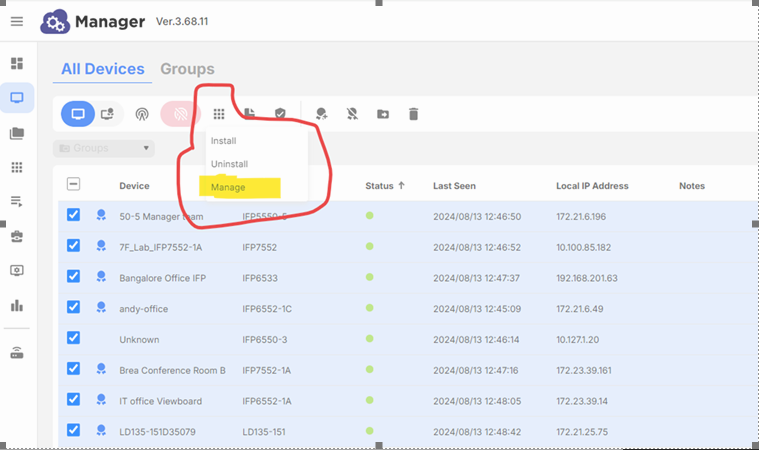Select the single display toolbar button
This screenshot has width=759, height=450.
tap(78, 114)
